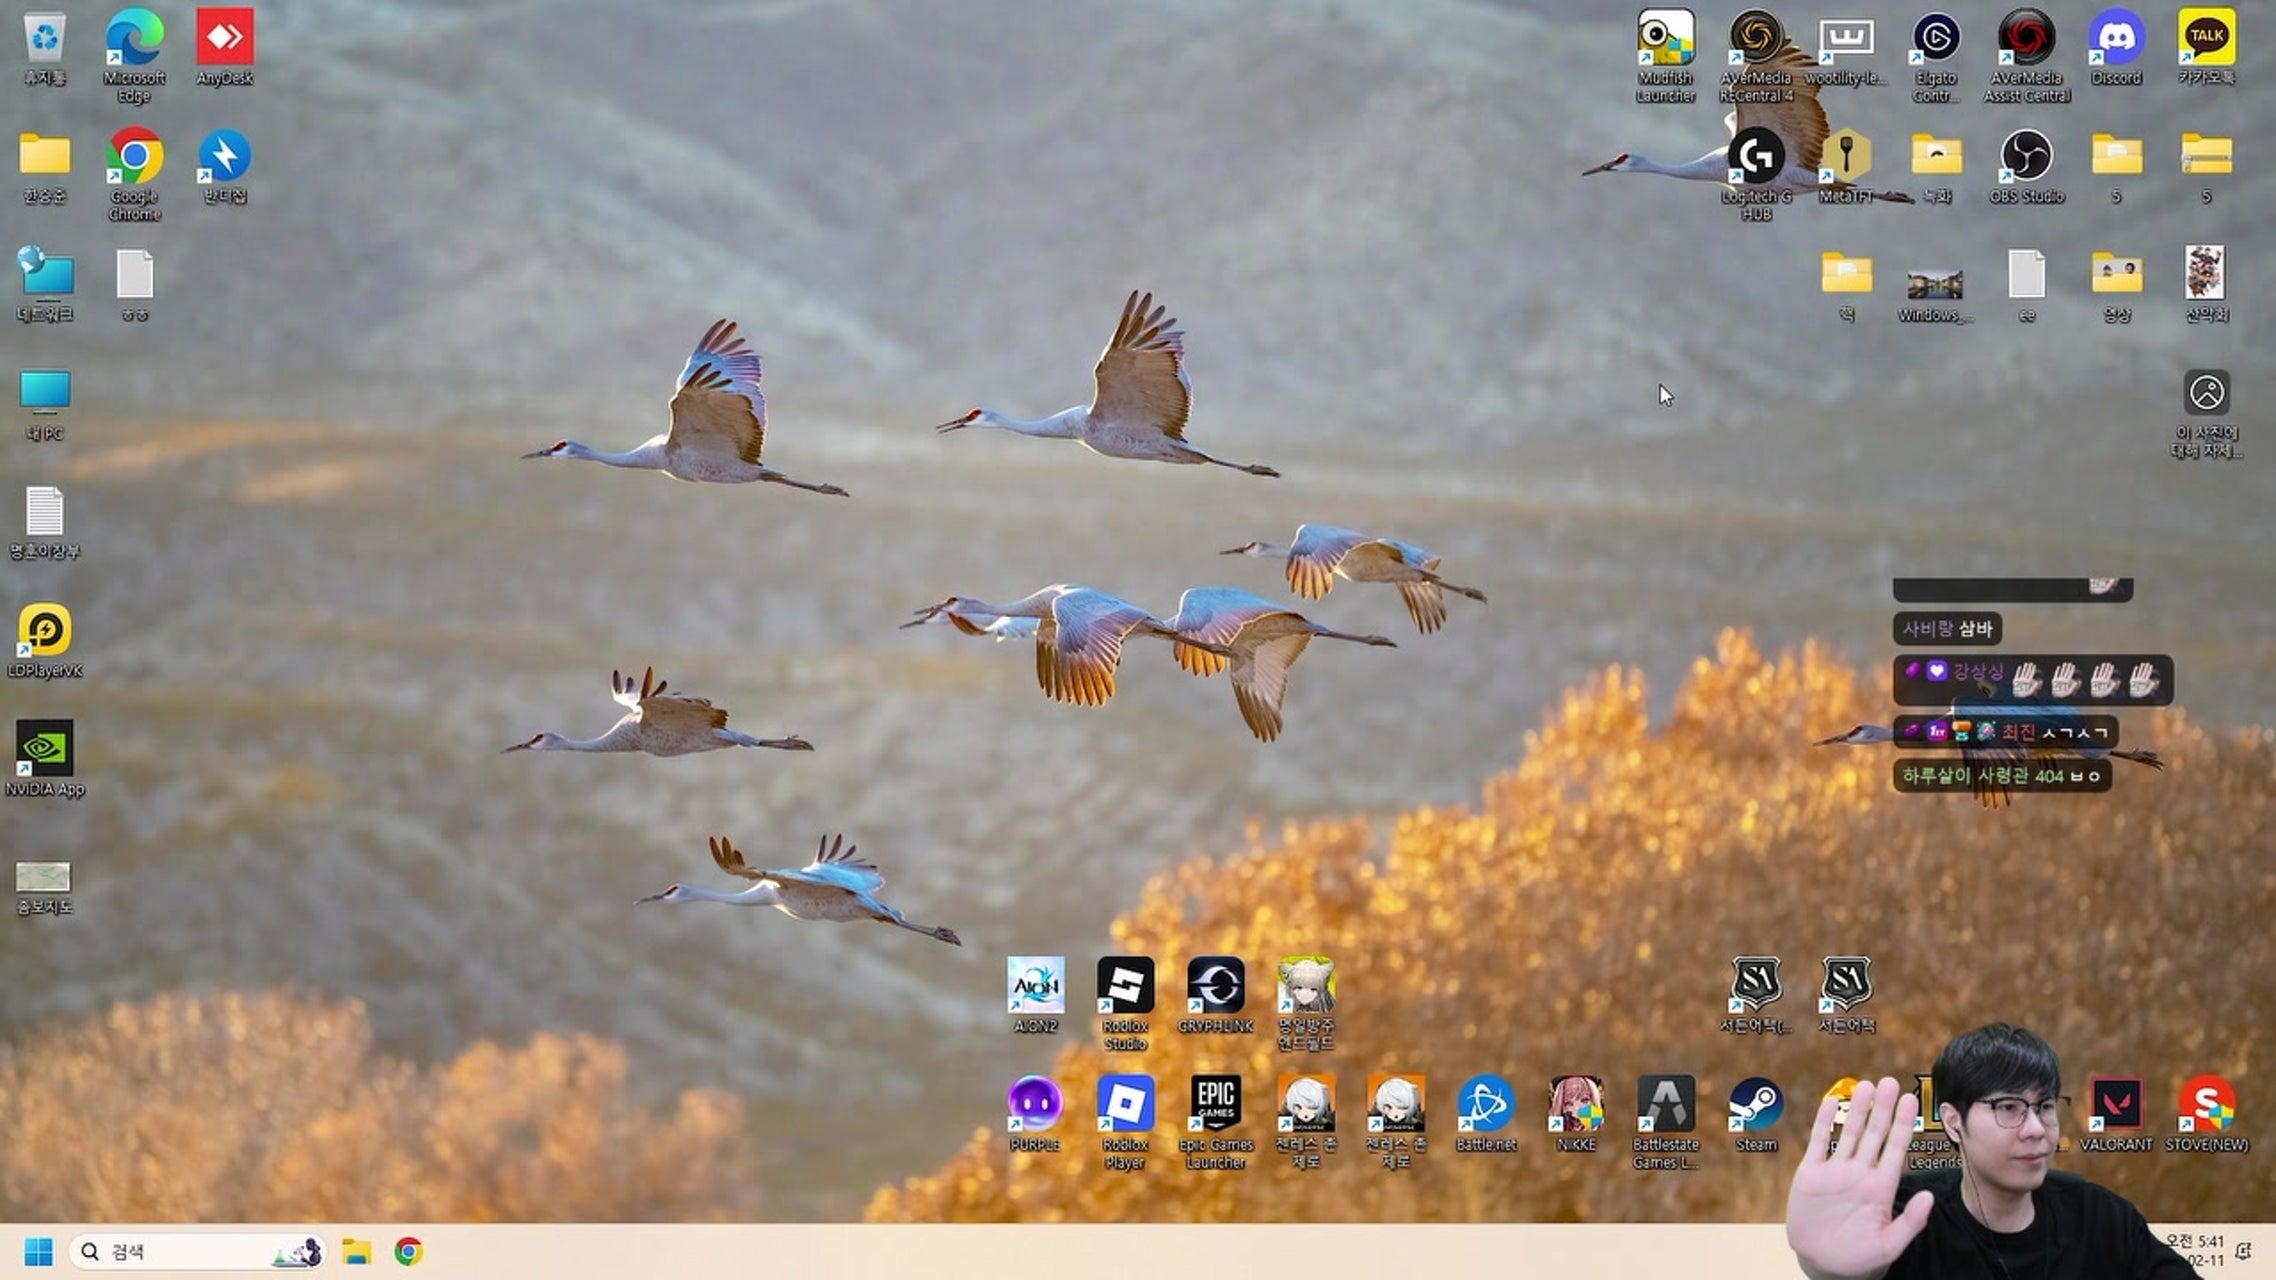Select the Steam desktop icon
Screen dimensions: 2276x1280
[x=1755, y=1106]
